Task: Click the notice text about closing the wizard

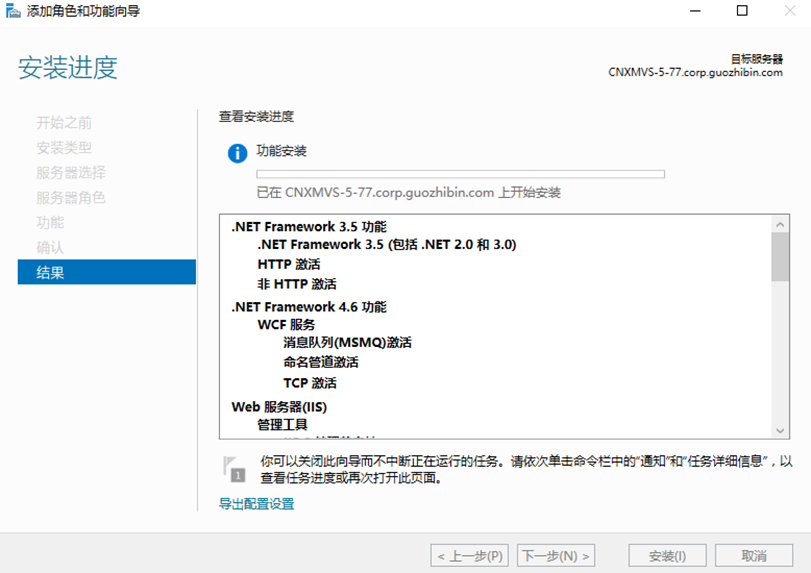Action: 526,469
